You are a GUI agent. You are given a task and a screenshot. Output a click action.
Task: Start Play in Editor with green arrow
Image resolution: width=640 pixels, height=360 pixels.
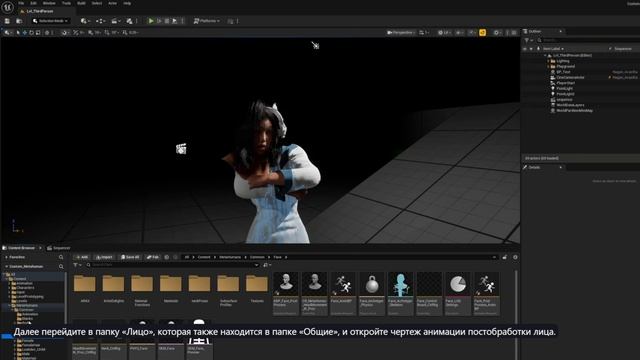(x=151, y=21)
